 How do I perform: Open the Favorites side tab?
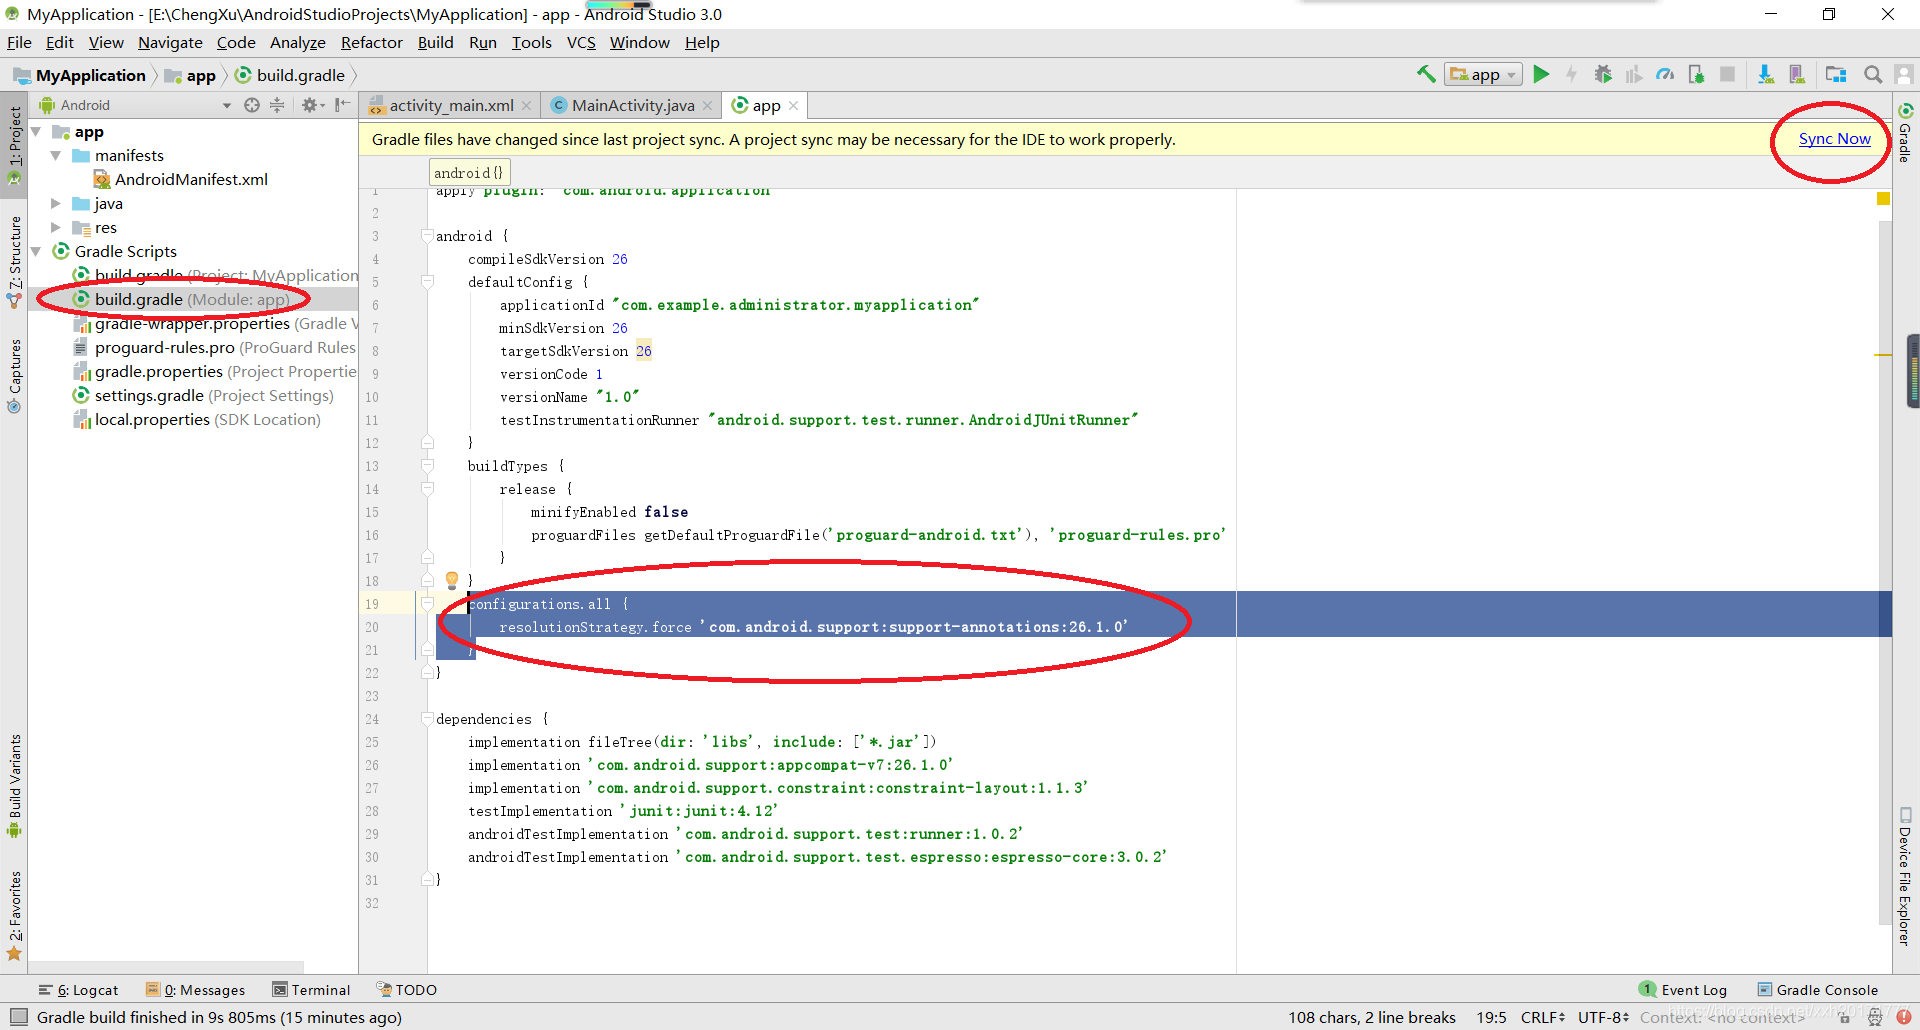(x=14, y=914)
